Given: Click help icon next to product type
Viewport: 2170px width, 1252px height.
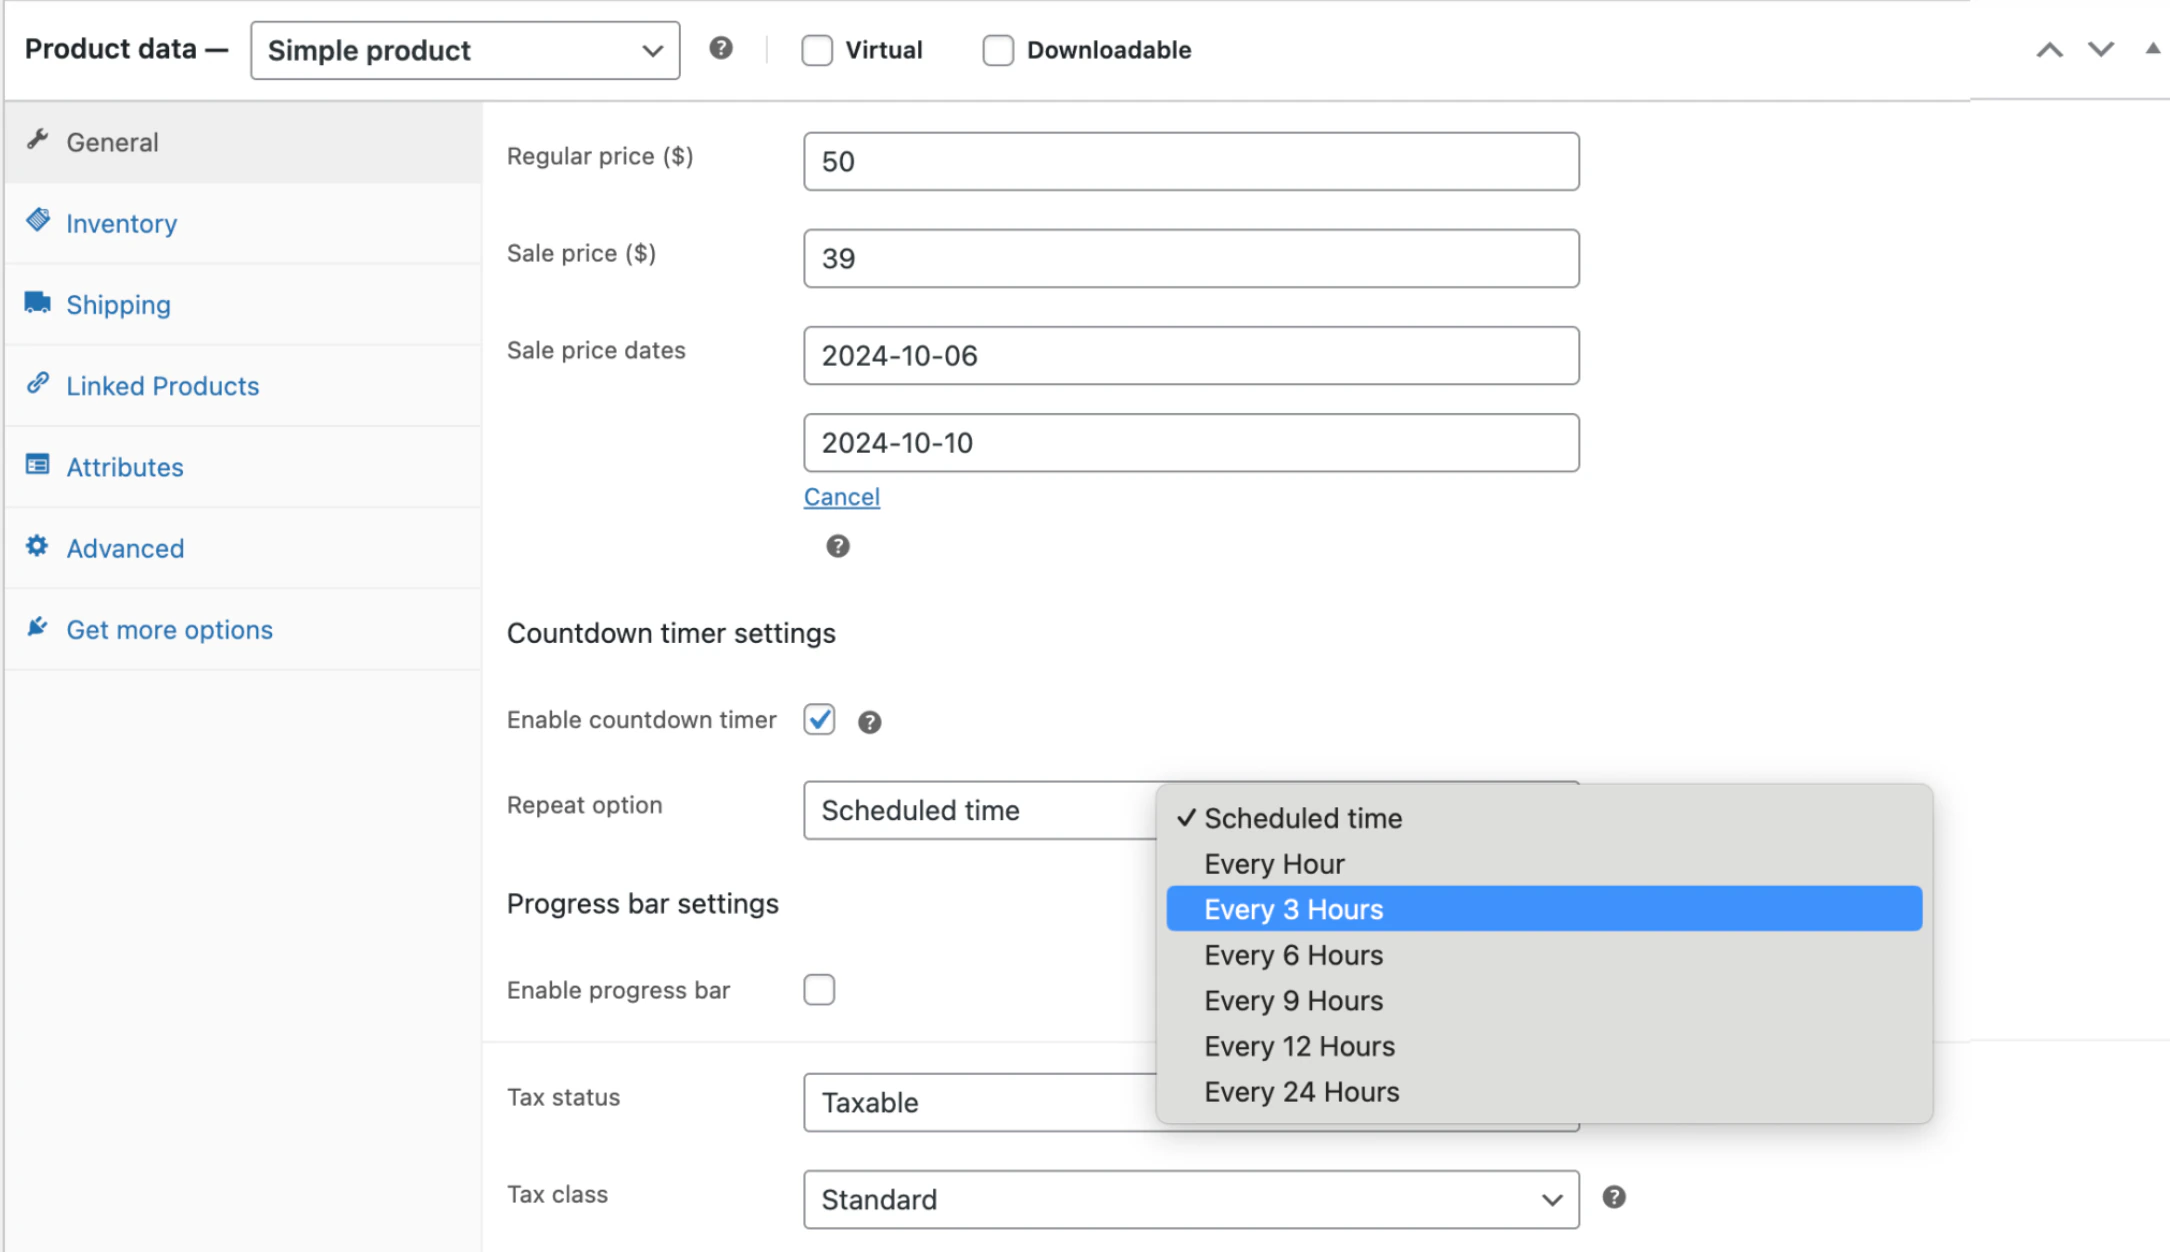Looking at the screenshot, I should pos(721,48).
